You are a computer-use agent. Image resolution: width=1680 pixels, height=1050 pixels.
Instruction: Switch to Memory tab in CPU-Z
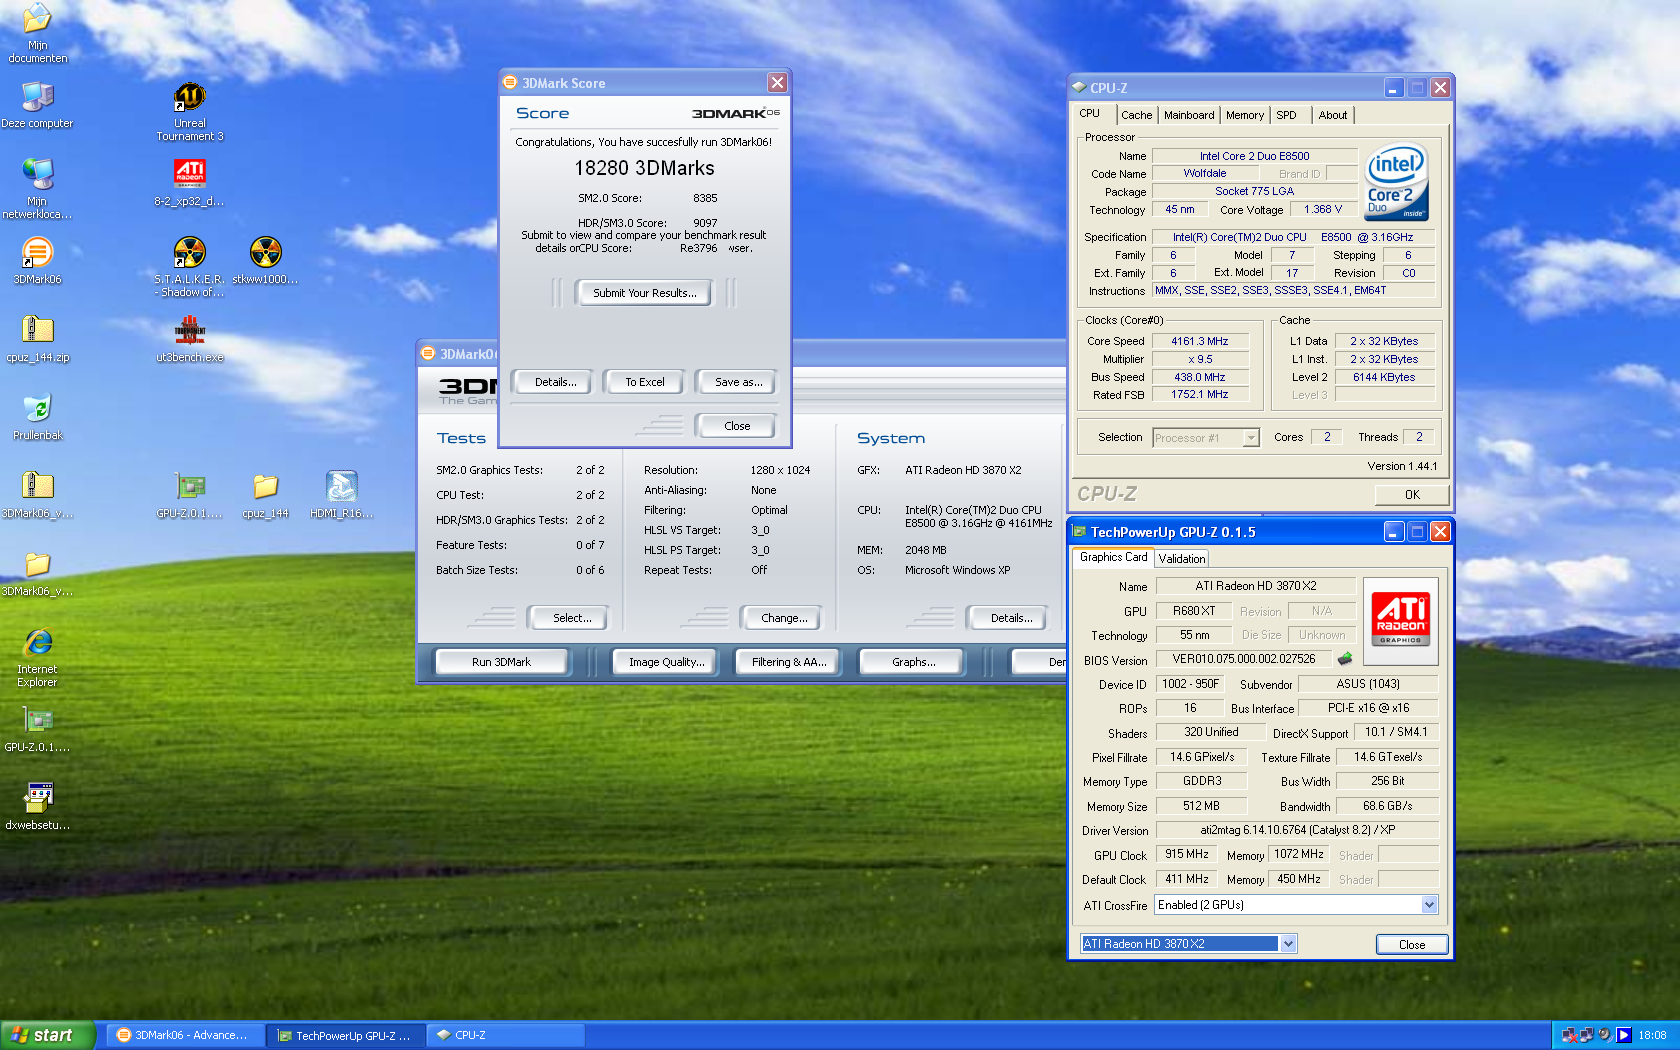[1245, 115]
